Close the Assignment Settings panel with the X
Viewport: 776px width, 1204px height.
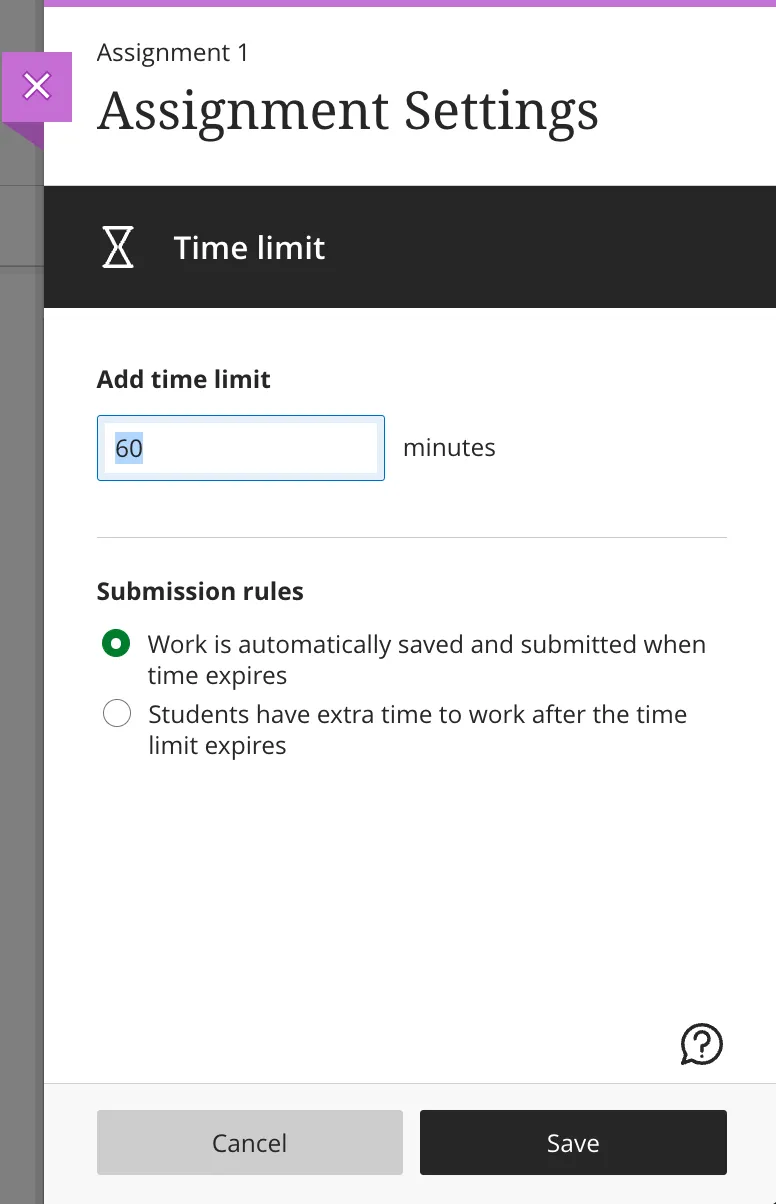click(x=37, y=87)
